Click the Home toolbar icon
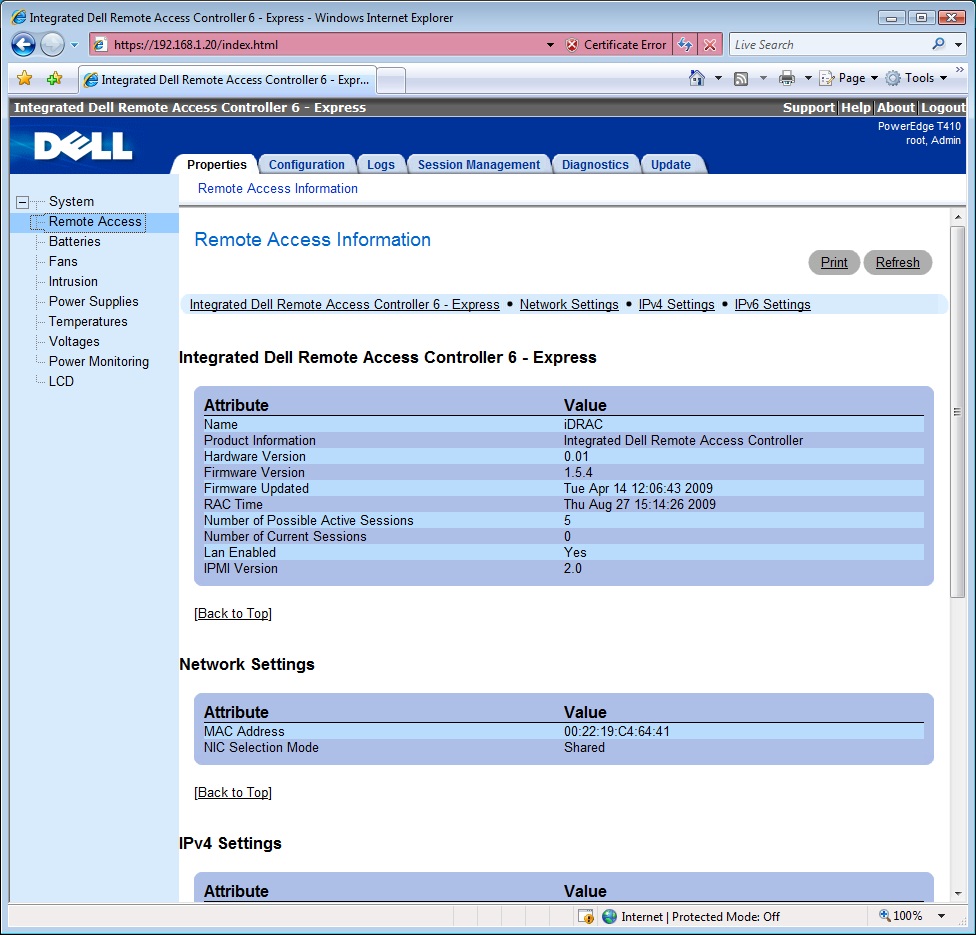Screen dimensions: 976x935 point(697,78)
